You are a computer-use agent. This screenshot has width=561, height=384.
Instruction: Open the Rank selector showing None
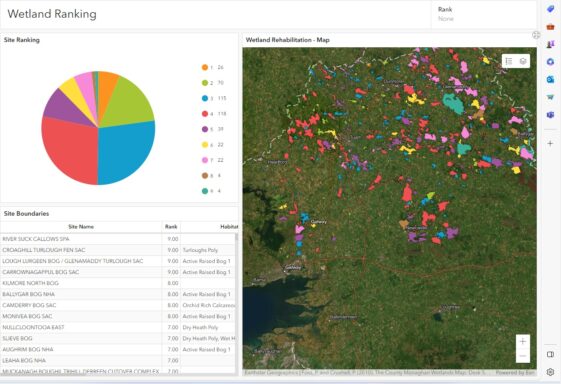click(484, 14)
